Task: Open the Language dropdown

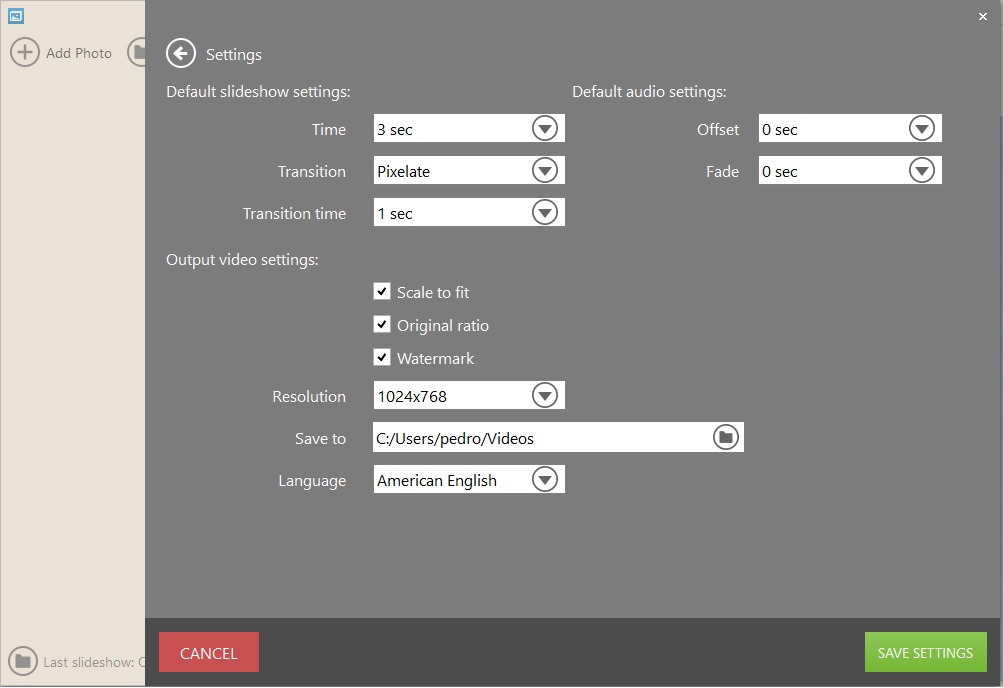Action: click(544, 480)
